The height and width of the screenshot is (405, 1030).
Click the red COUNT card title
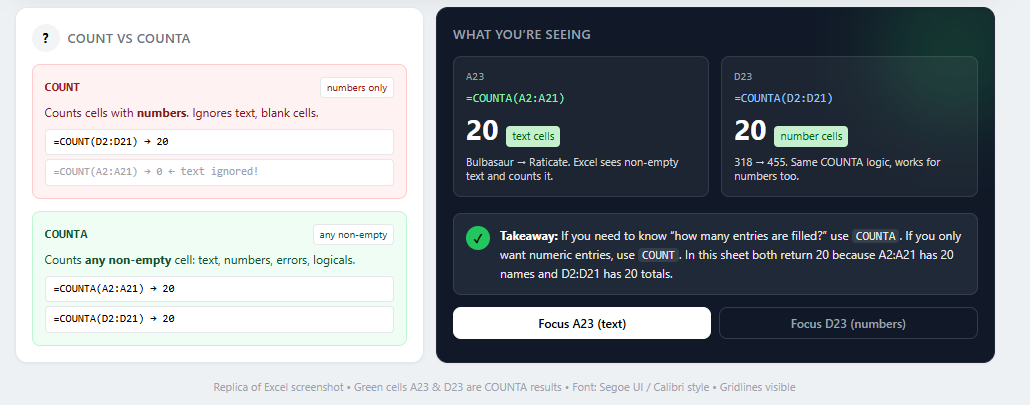62,87
